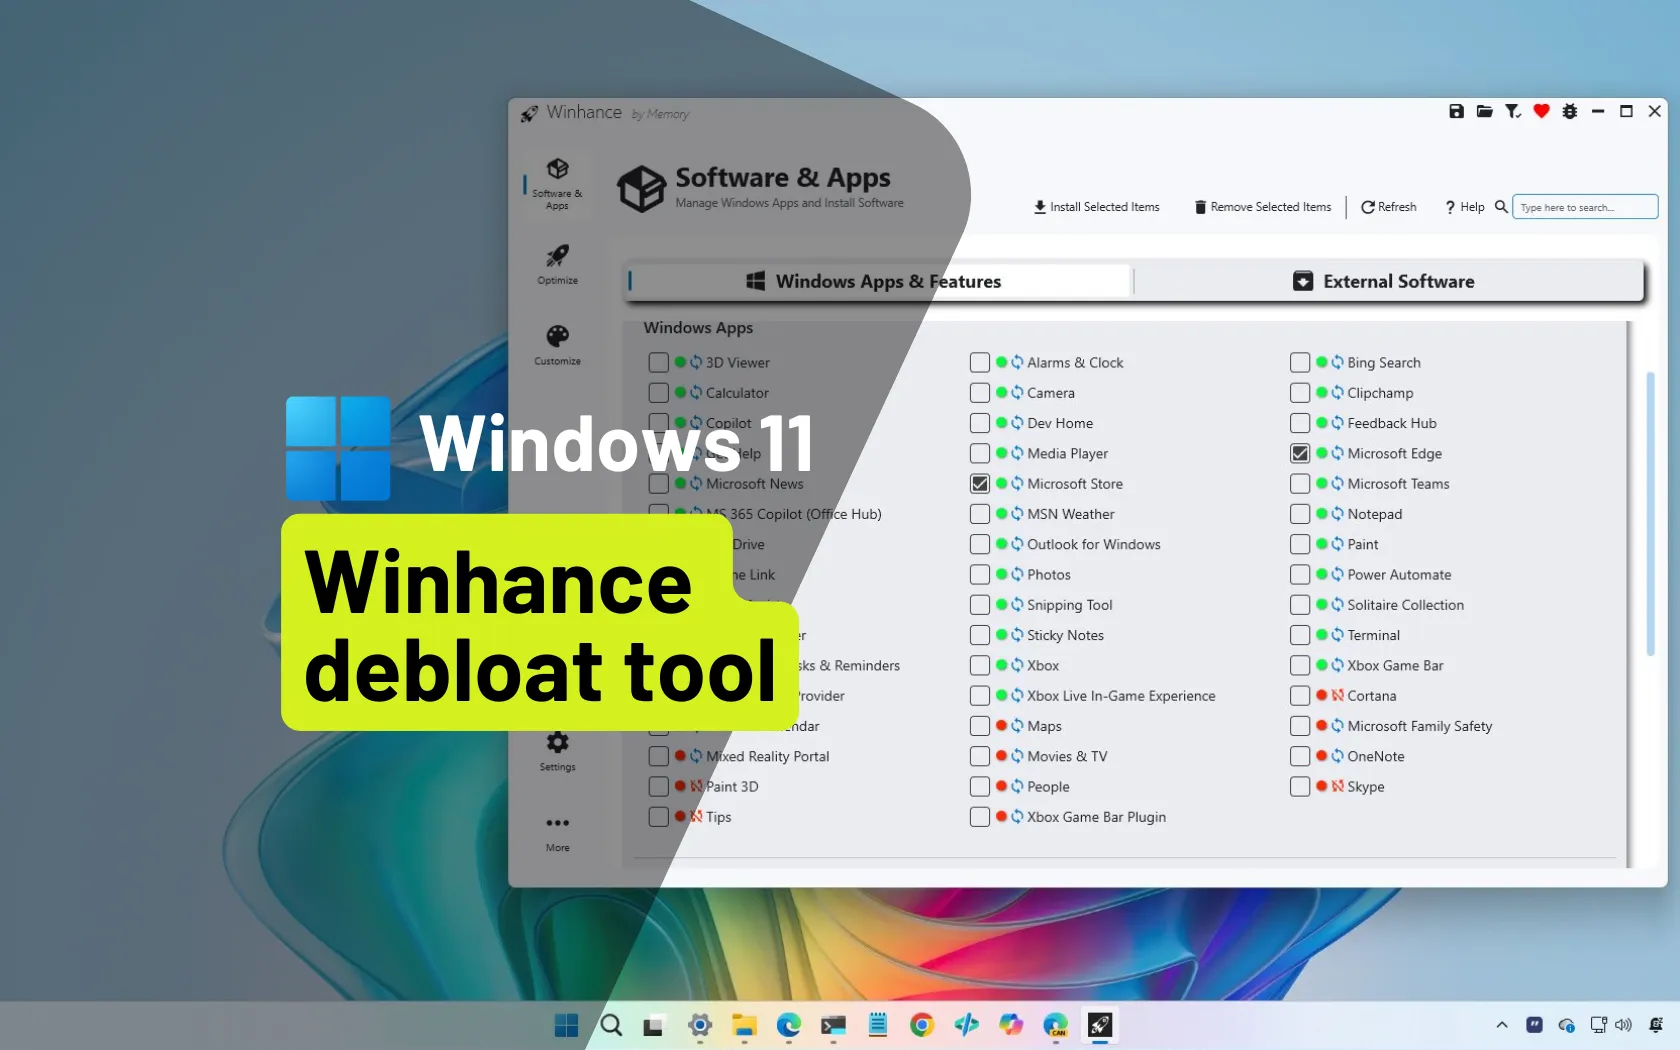This screenshot has width=1680, height=1050.
Task: Click the Terminal label
Action: pyautogui.click(x=1373, y=635)
